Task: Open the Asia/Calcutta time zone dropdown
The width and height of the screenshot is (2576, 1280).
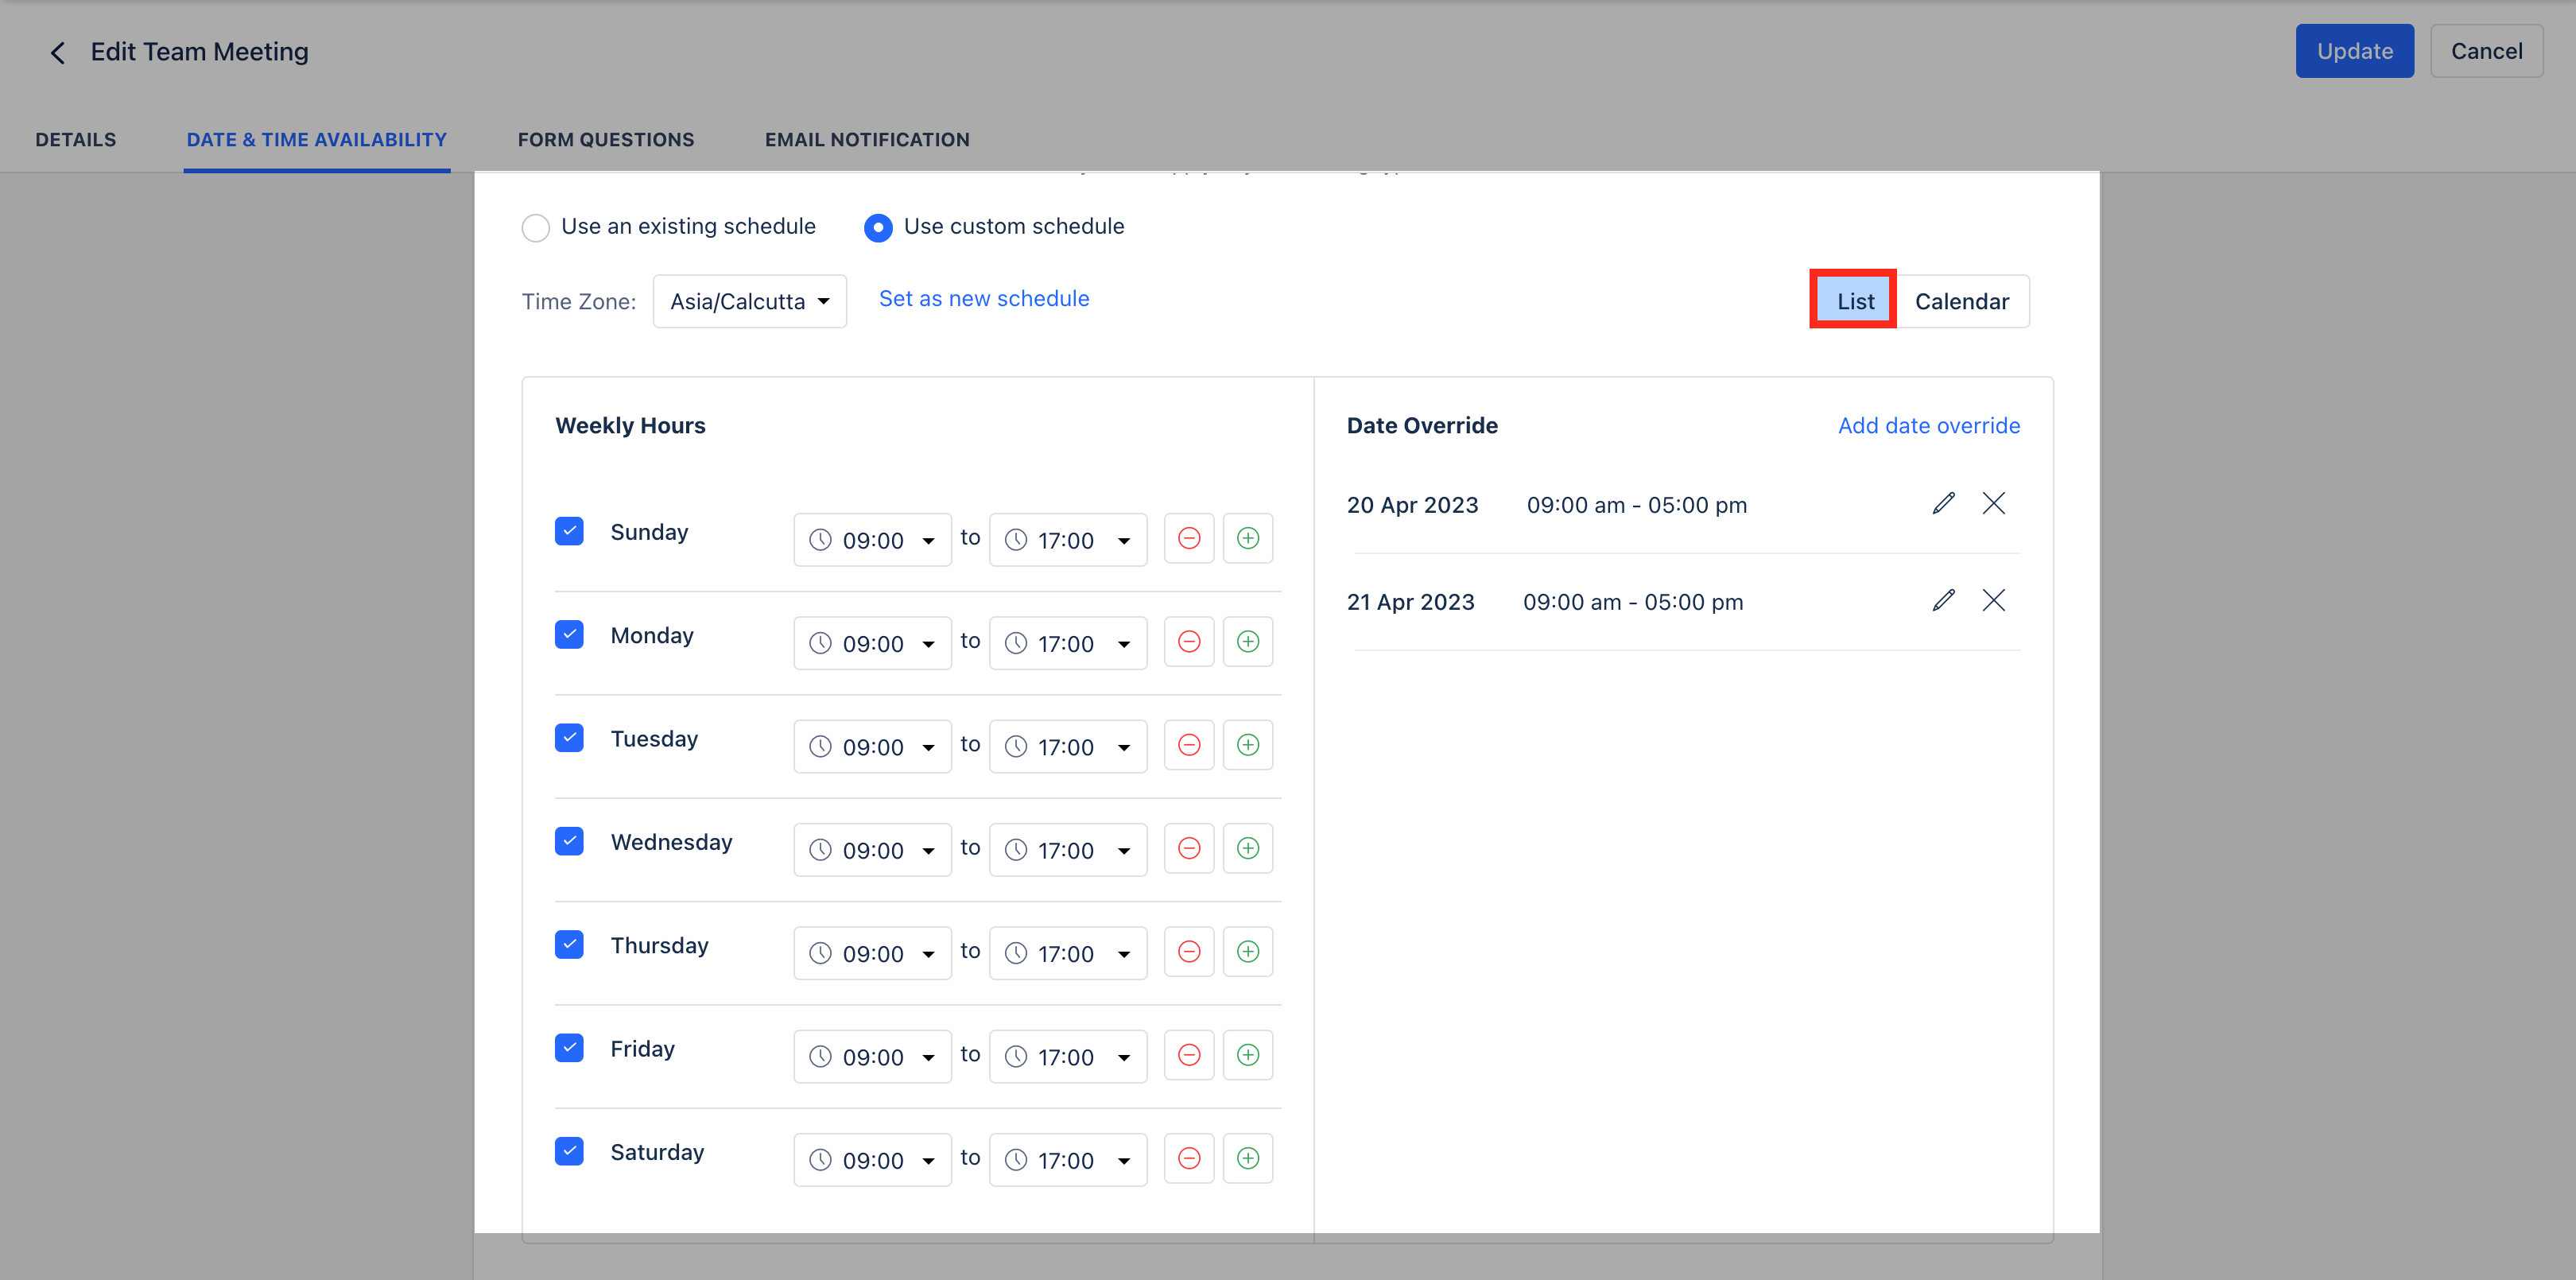Action: point(749,301)
